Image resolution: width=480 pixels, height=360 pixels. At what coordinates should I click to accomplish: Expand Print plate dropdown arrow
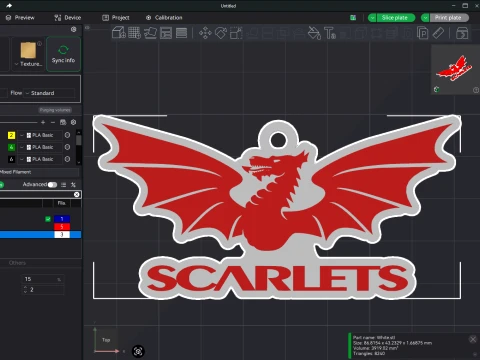[x=425, y=18]
